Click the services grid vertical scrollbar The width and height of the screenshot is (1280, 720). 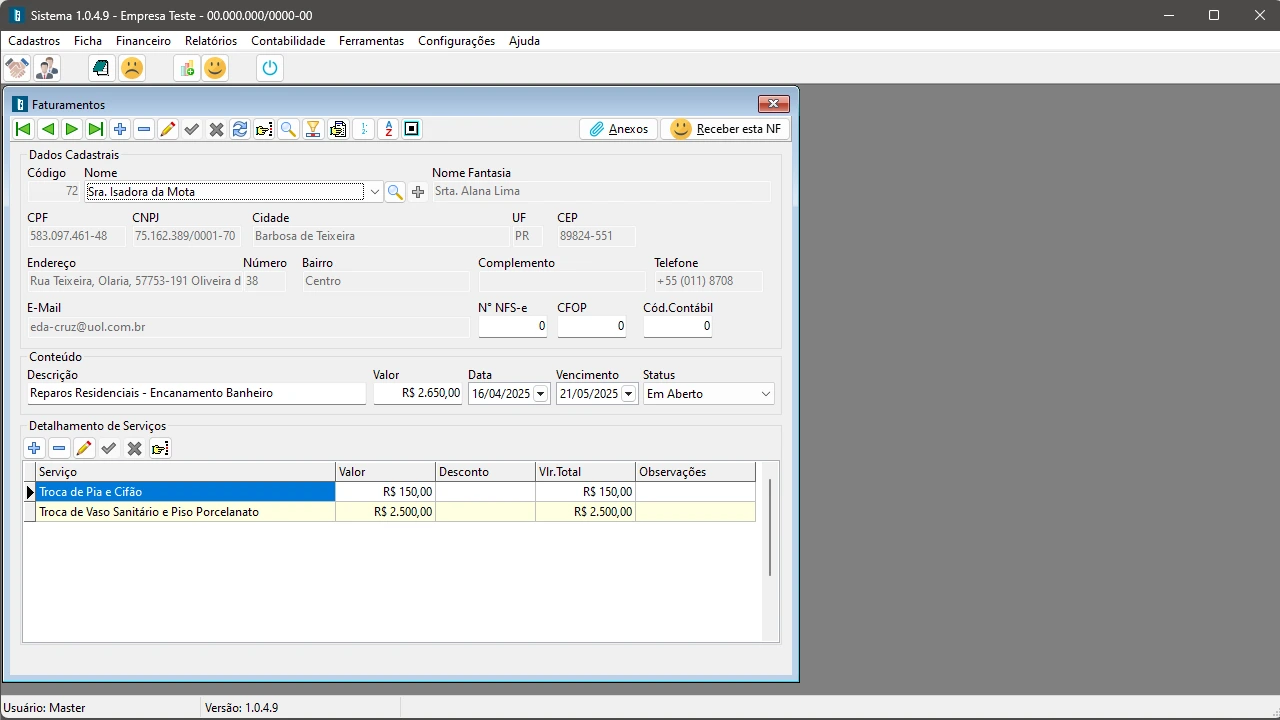[770, 527]
